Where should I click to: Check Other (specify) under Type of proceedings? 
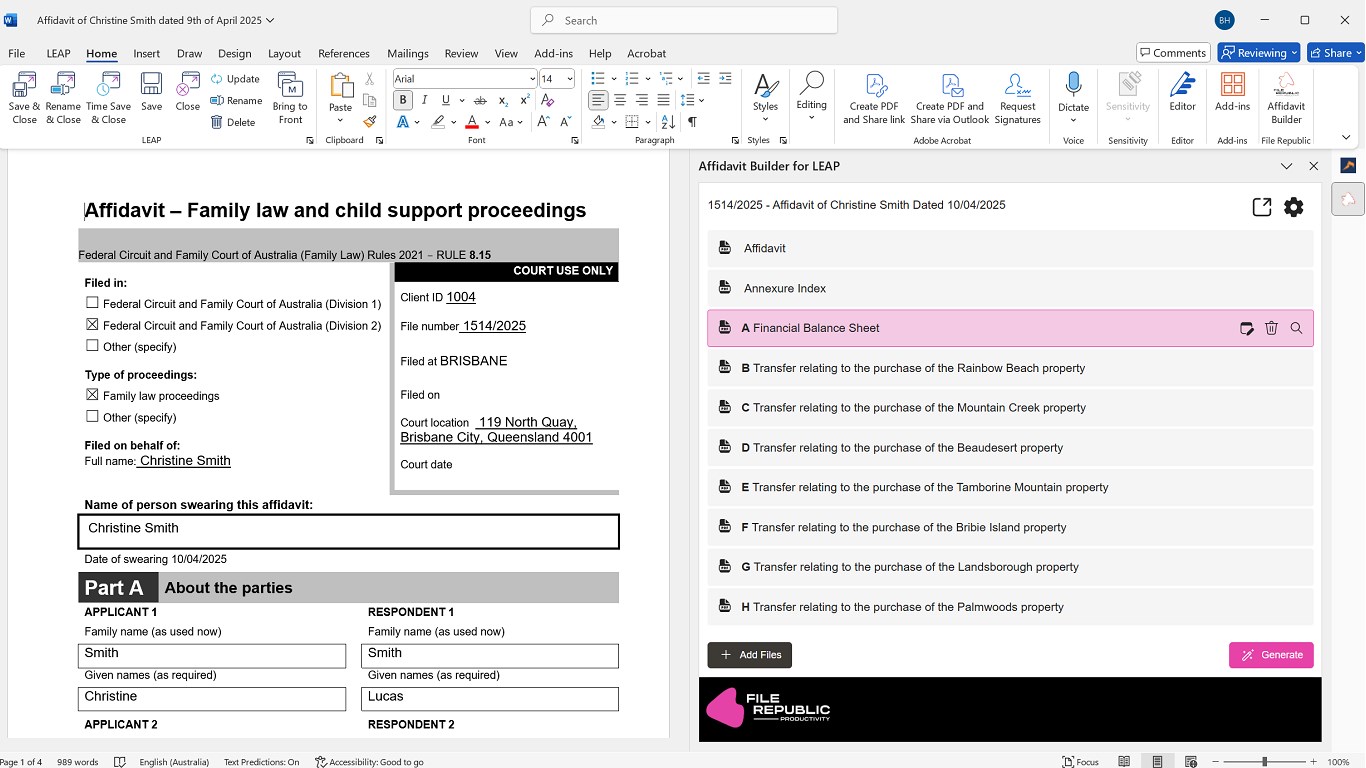point(92,417)
